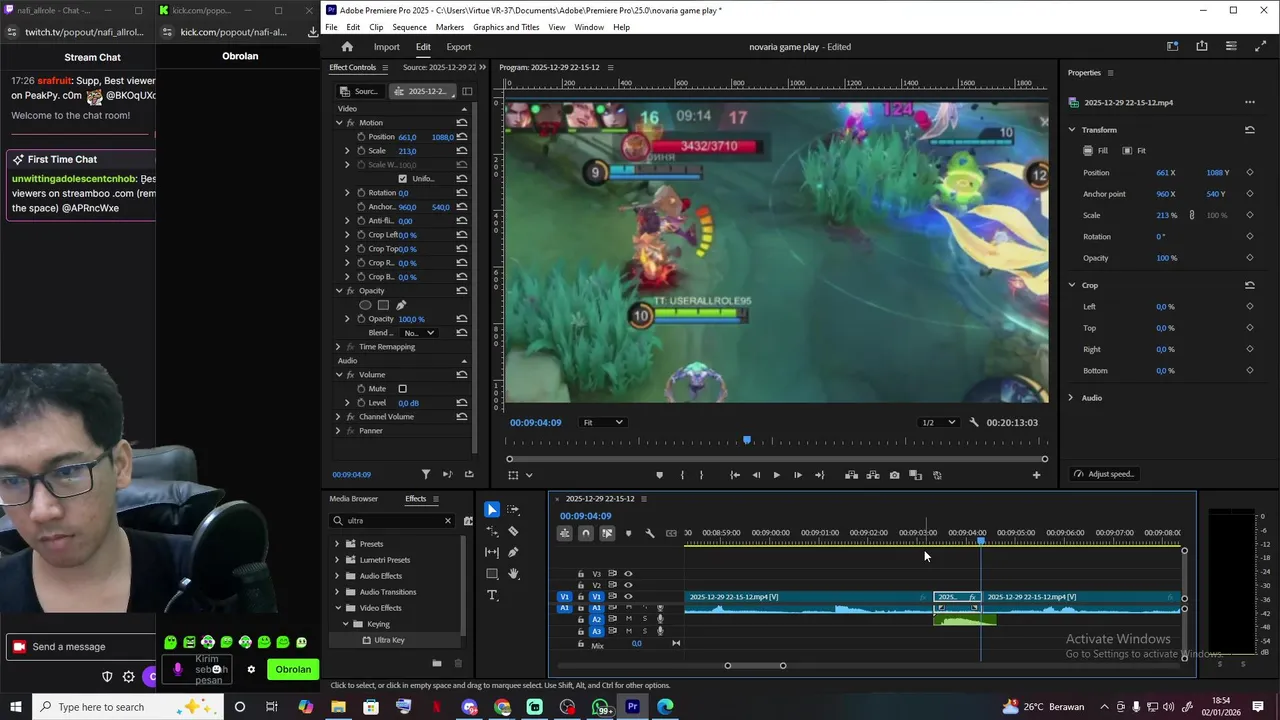This screenshot has height=720, width=1280.
Task: Click the timeline horizontal zoom scrollbar
Action: (755, 665)
